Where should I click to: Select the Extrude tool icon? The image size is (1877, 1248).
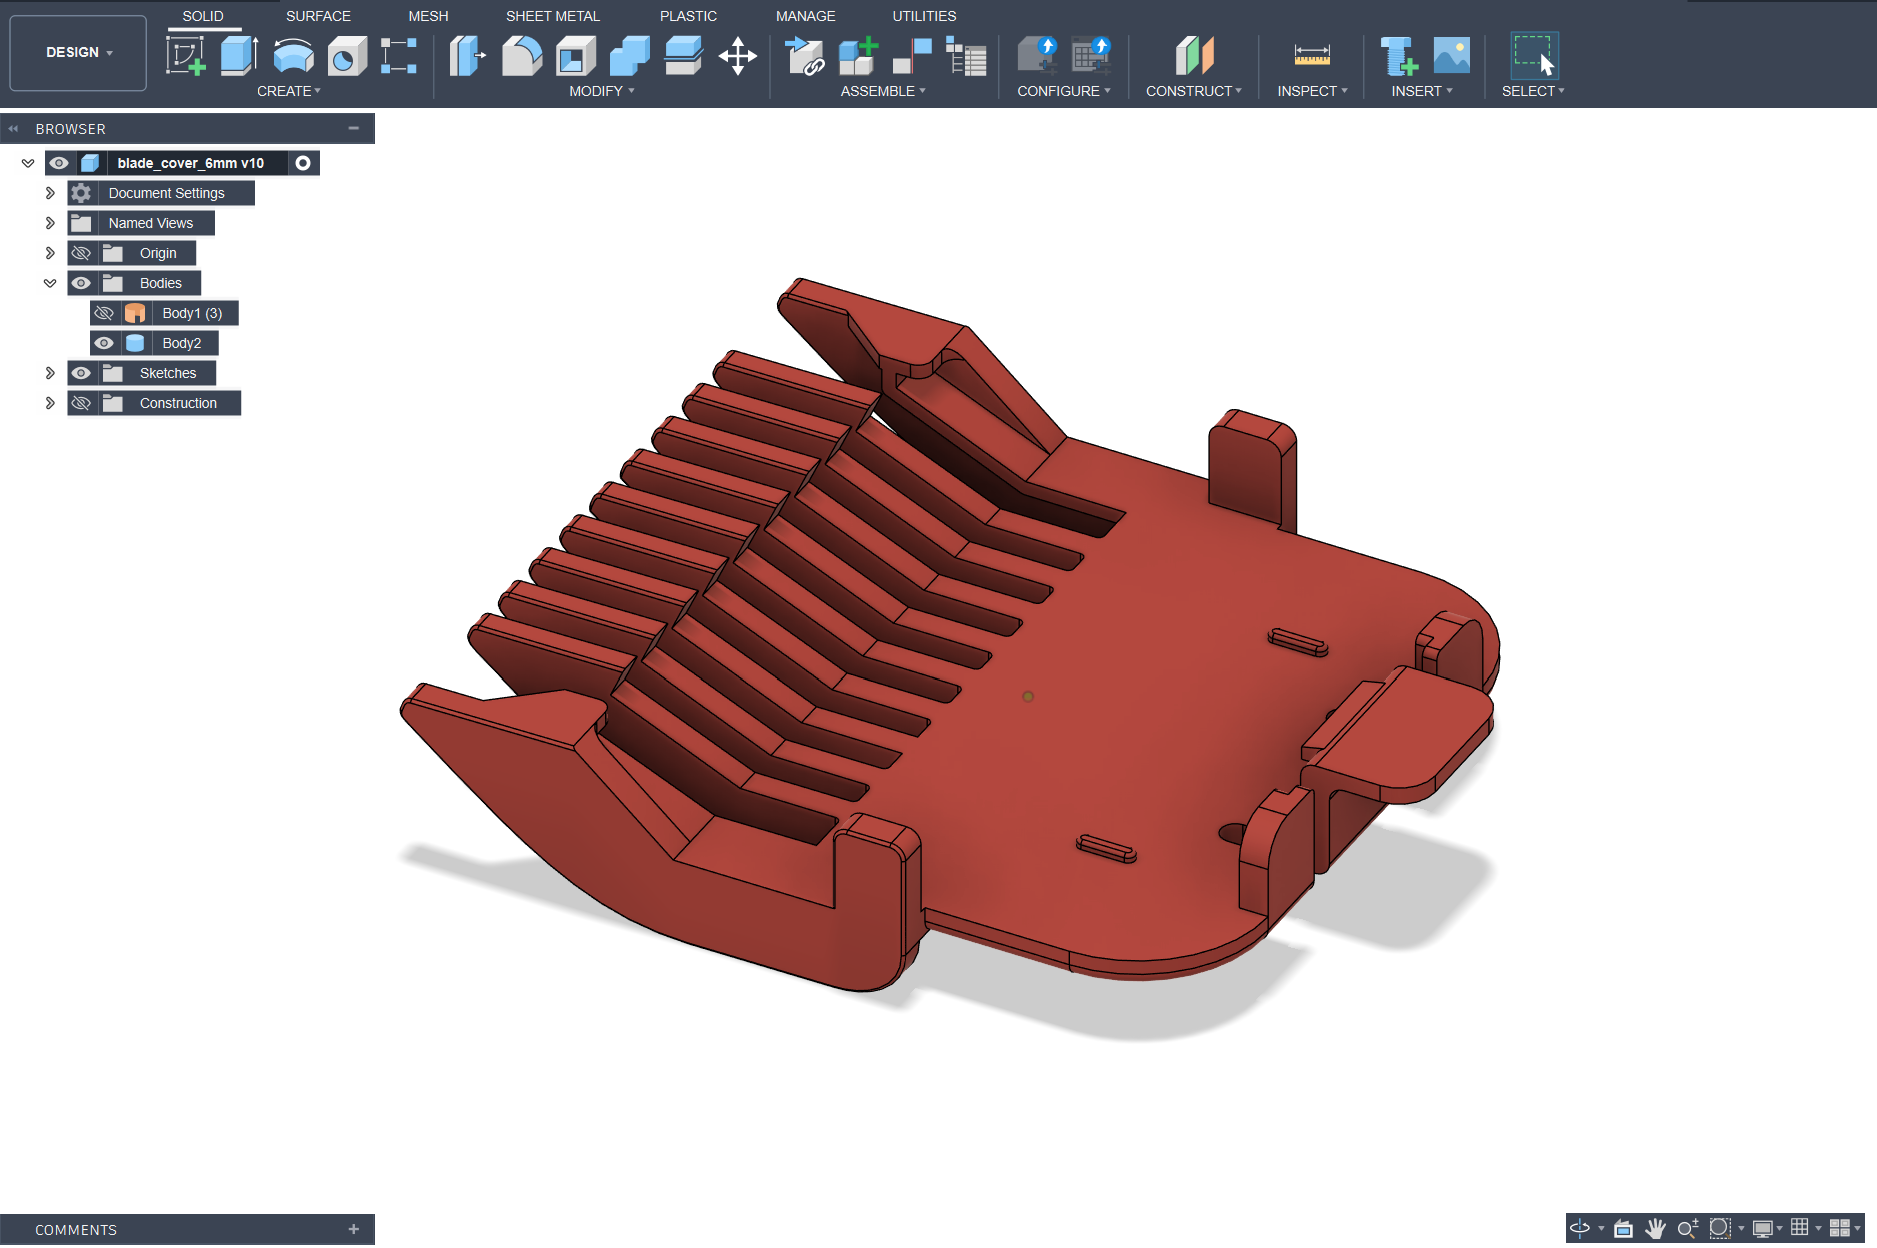point(239,56)
